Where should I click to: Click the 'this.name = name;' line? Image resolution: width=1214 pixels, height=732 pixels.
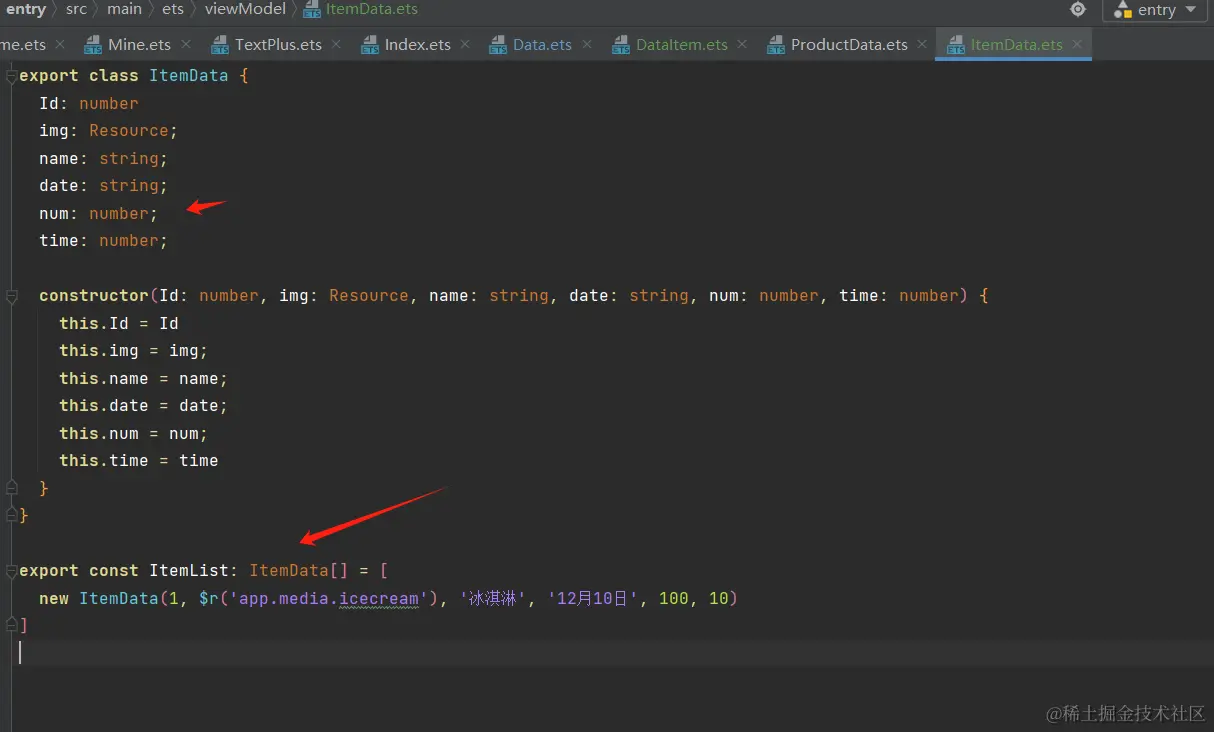click(x=144, y=379)
